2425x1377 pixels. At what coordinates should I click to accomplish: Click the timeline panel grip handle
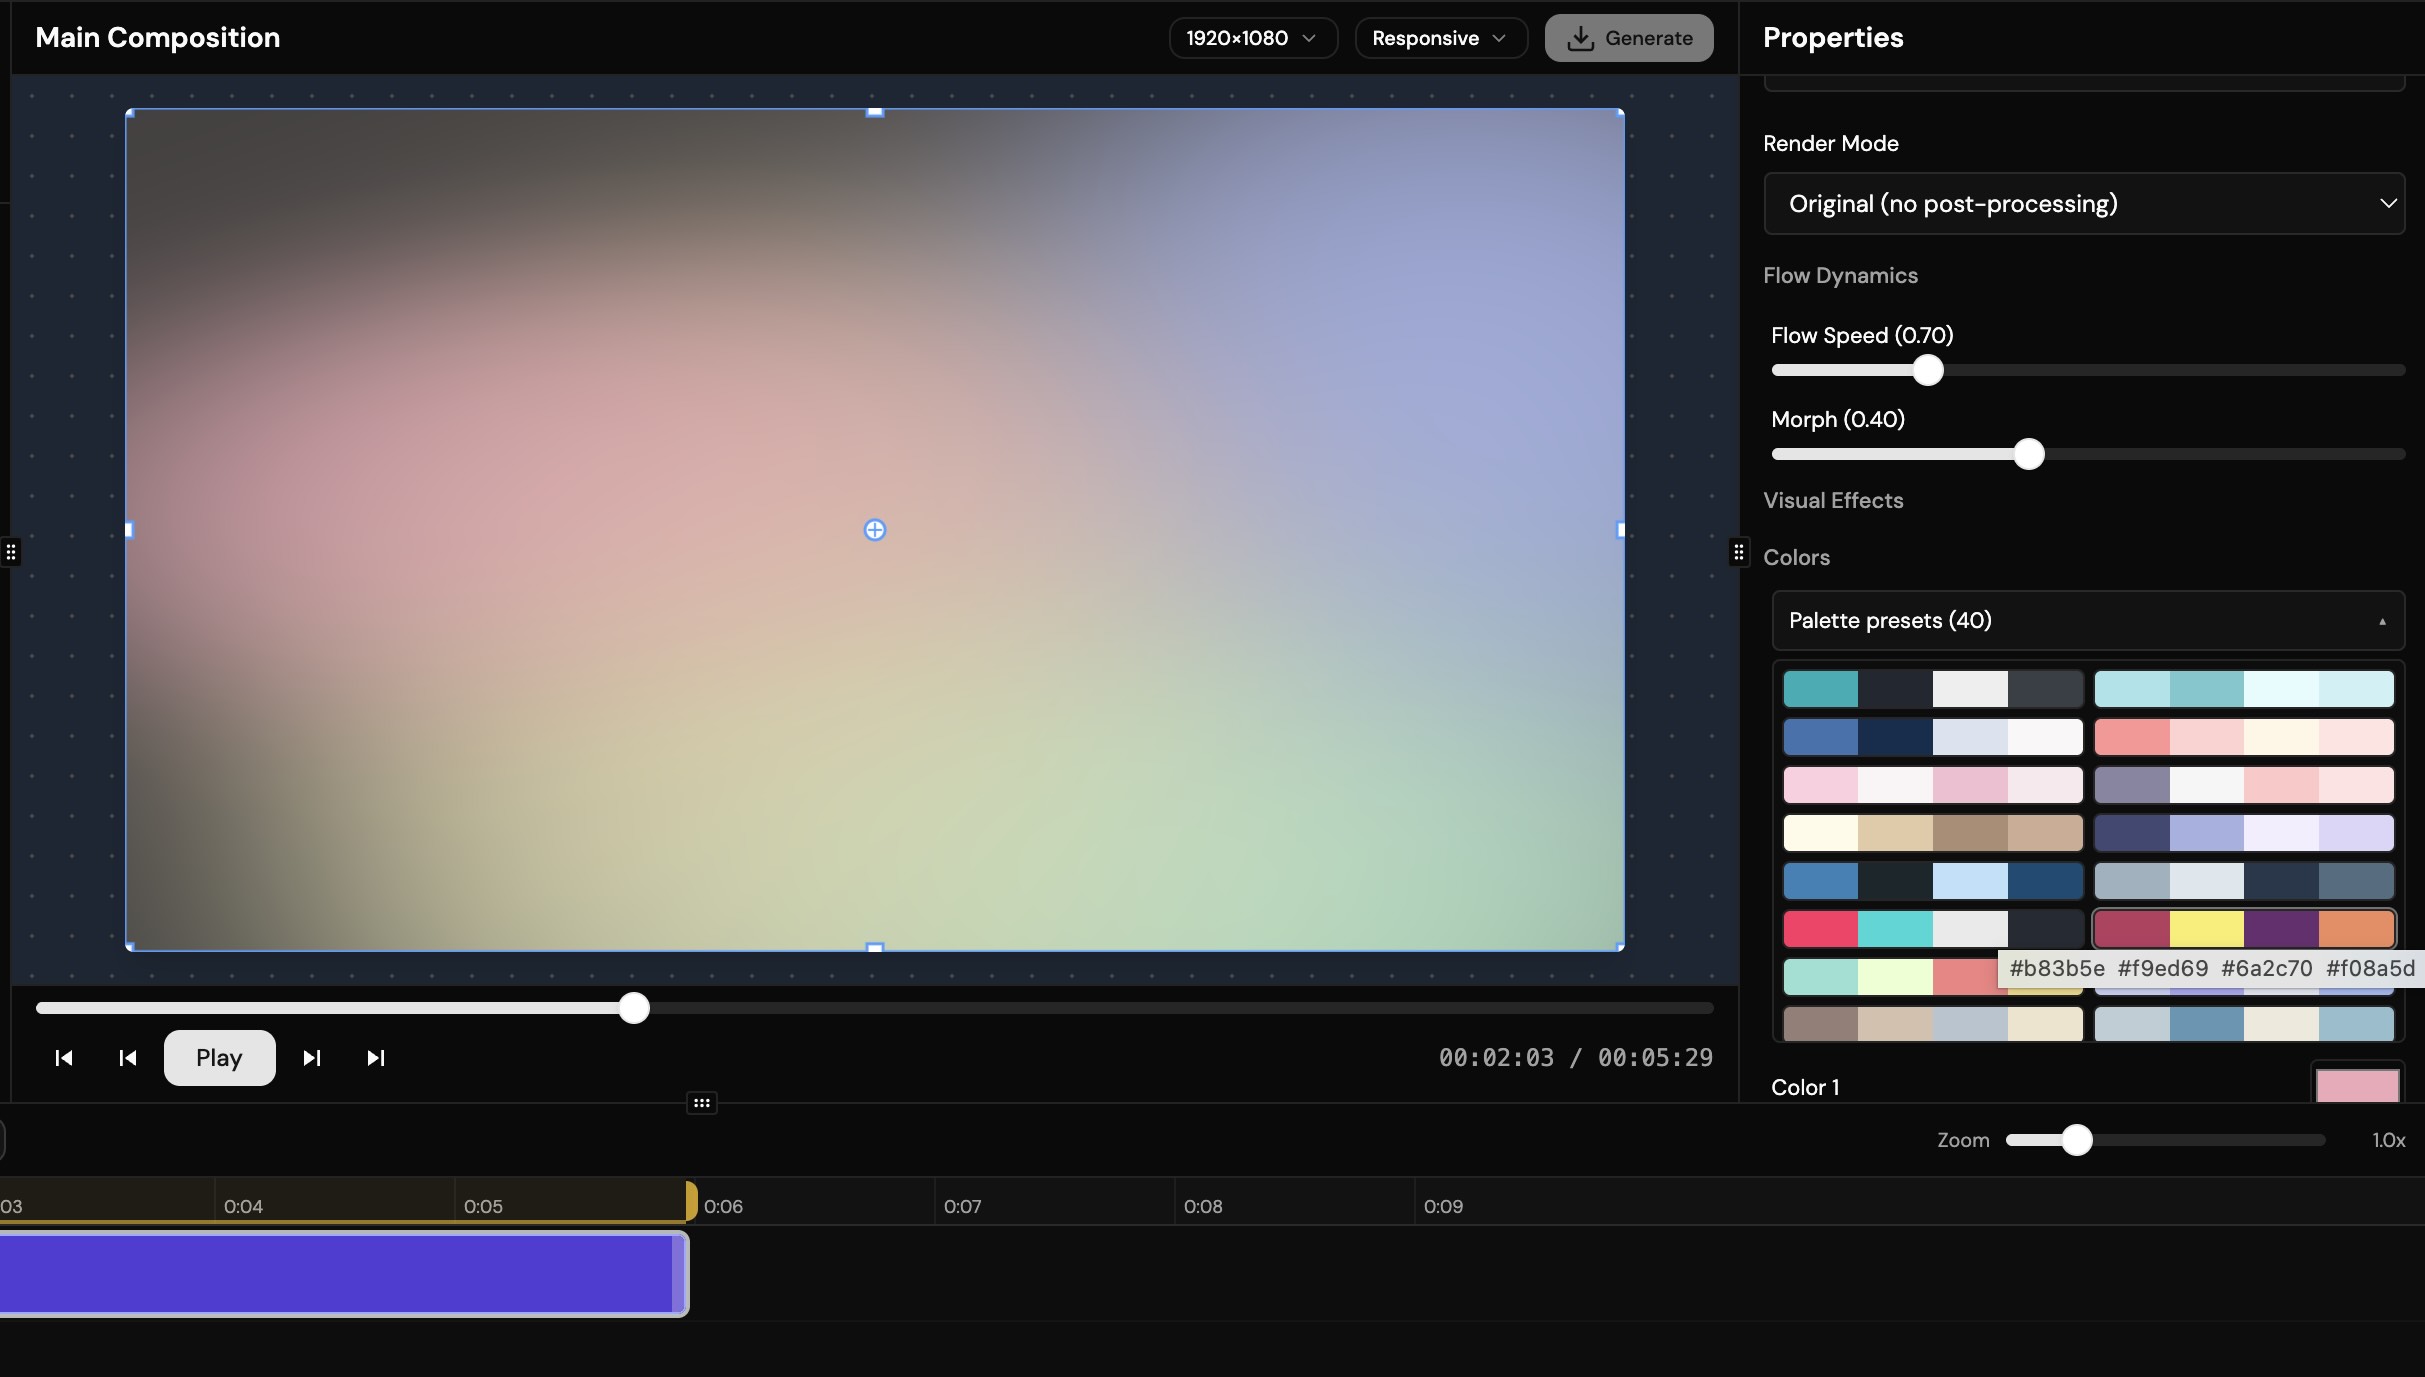702,1103
